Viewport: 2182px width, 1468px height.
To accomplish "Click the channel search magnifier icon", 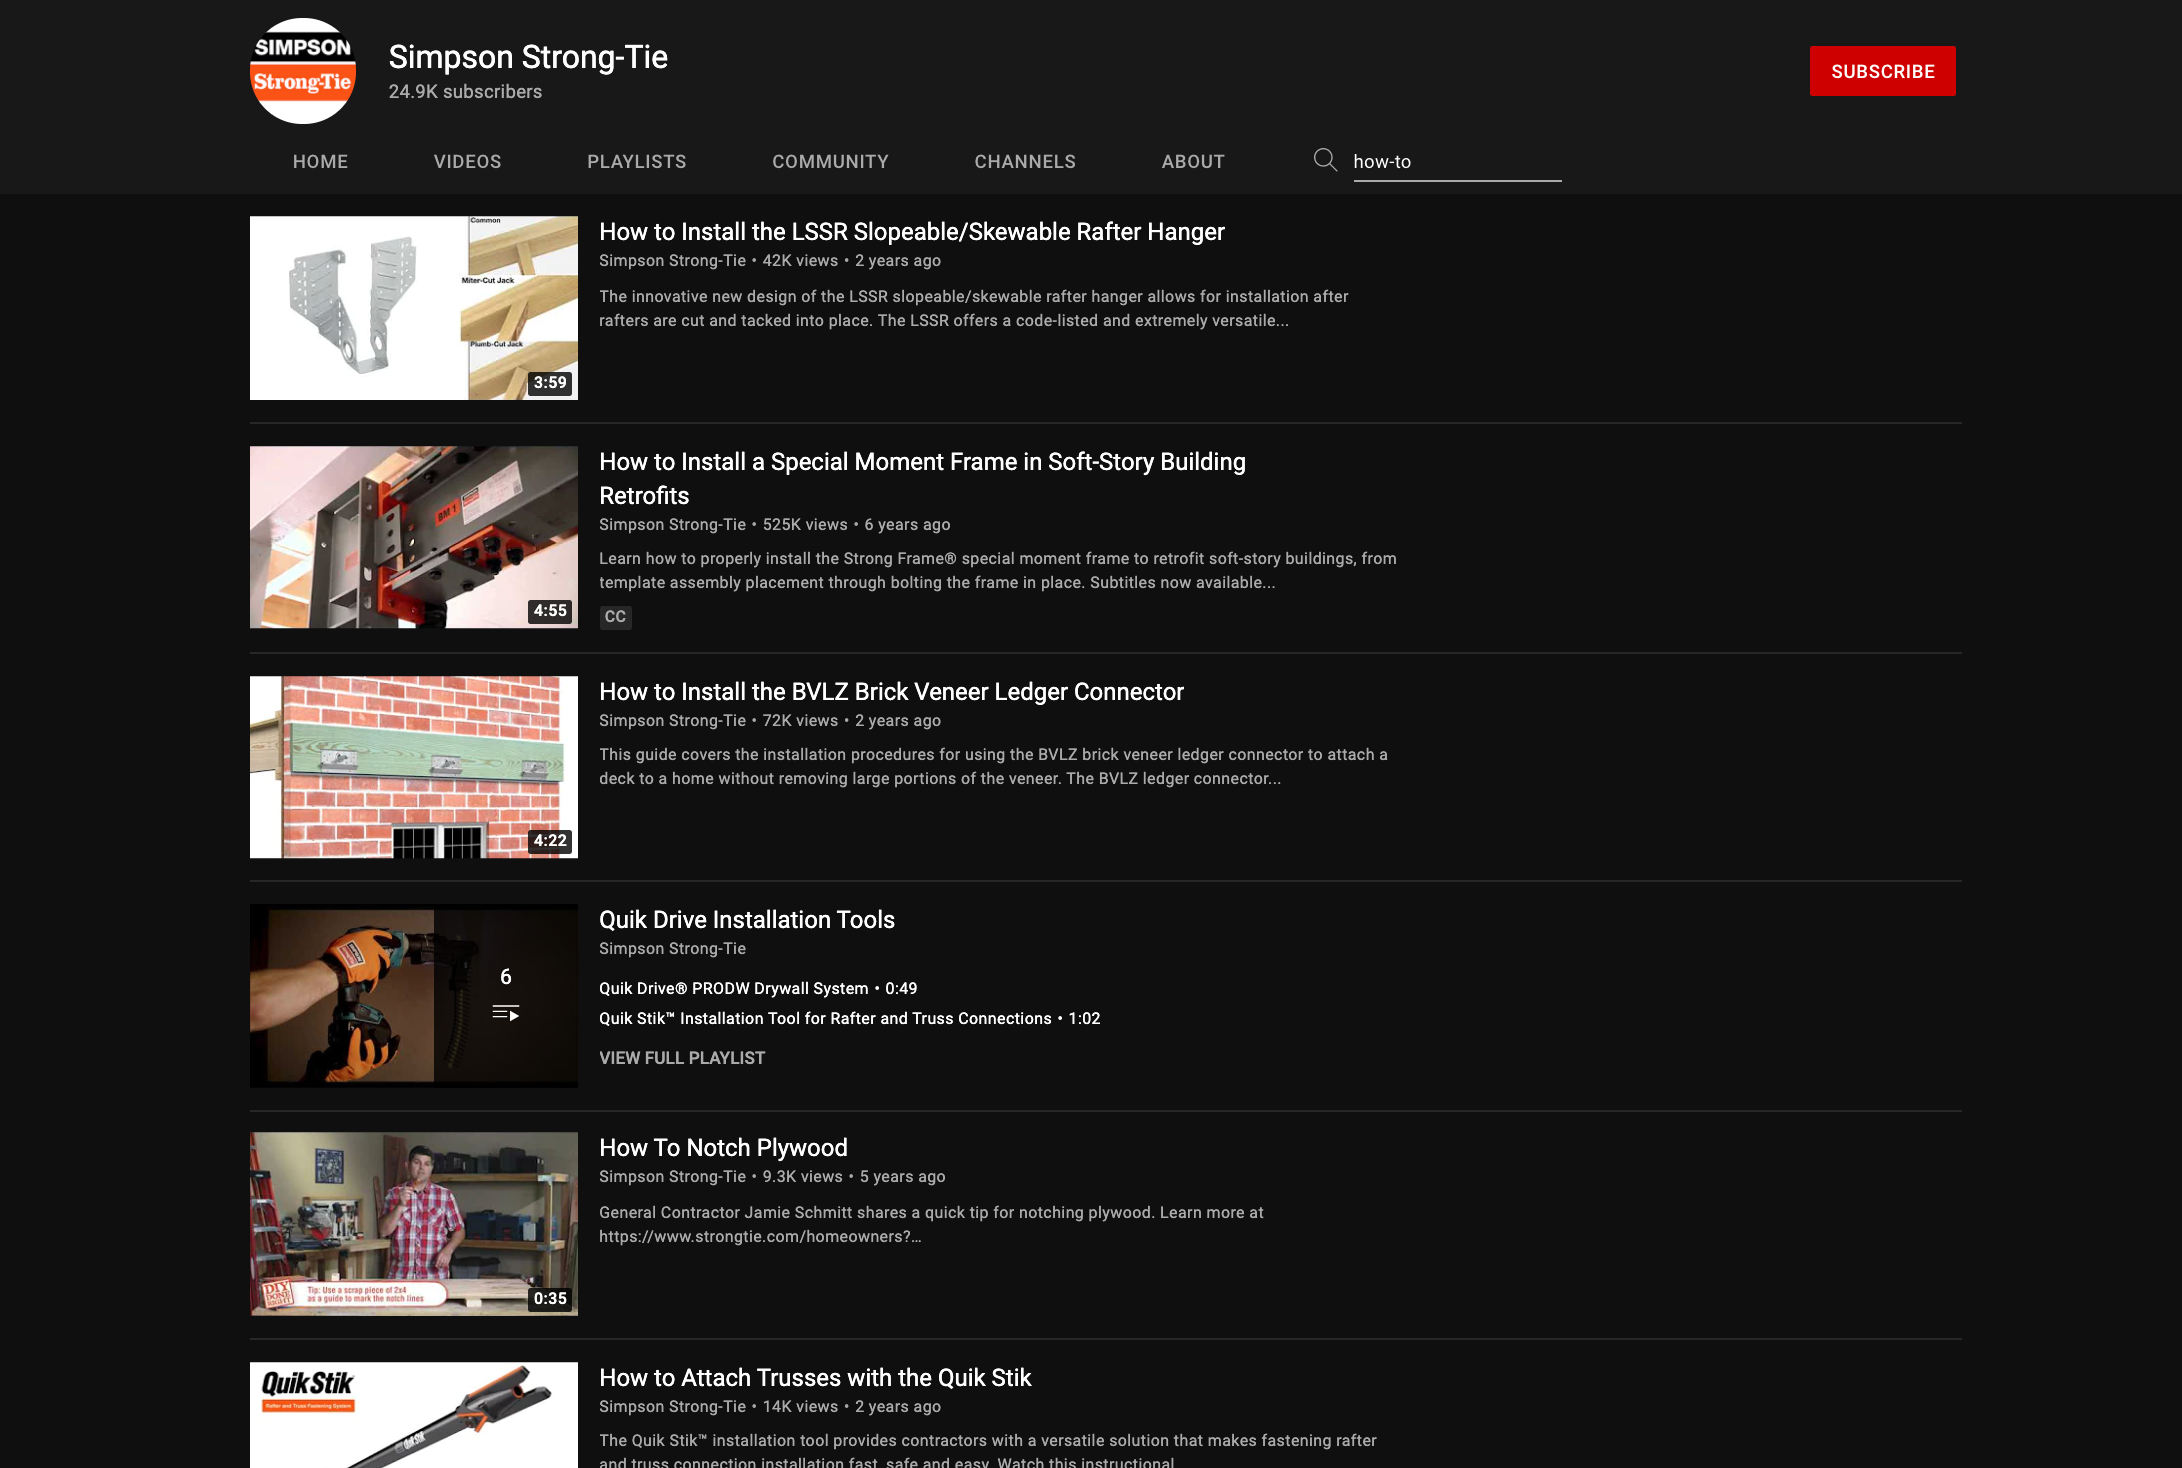I will pos(1325,160).
